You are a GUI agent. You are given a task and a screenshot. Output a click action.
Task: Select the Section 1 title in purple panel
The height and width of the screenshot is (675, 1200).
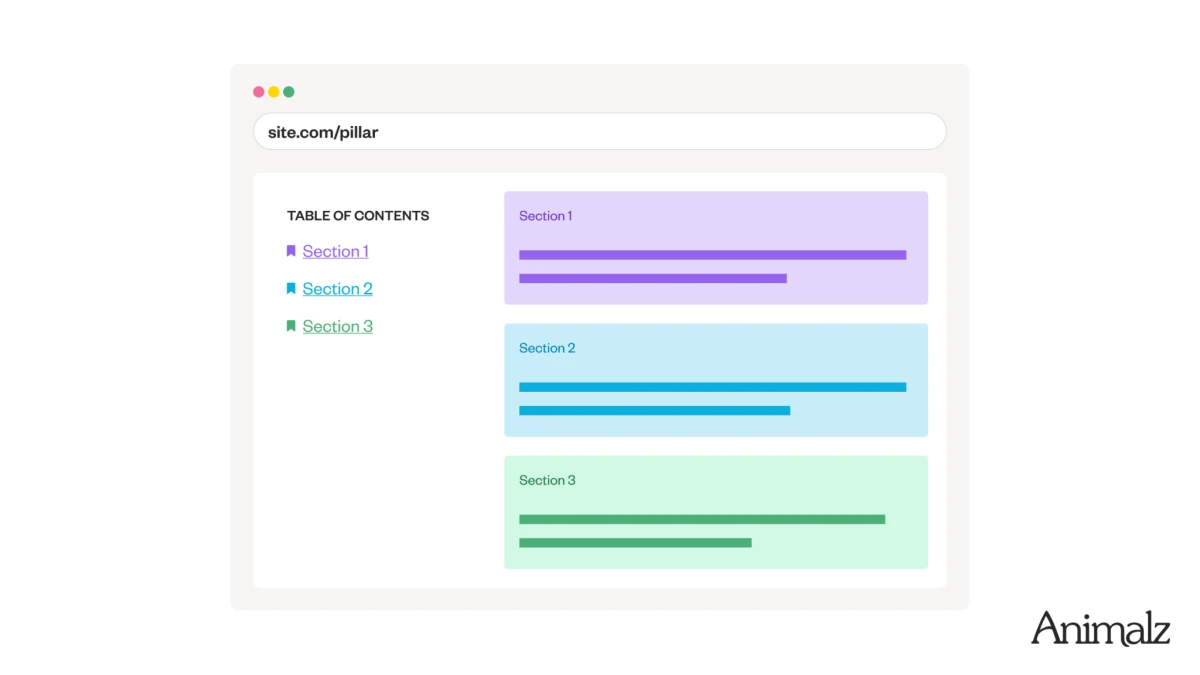pyautogui.click(x=546, y=216)
